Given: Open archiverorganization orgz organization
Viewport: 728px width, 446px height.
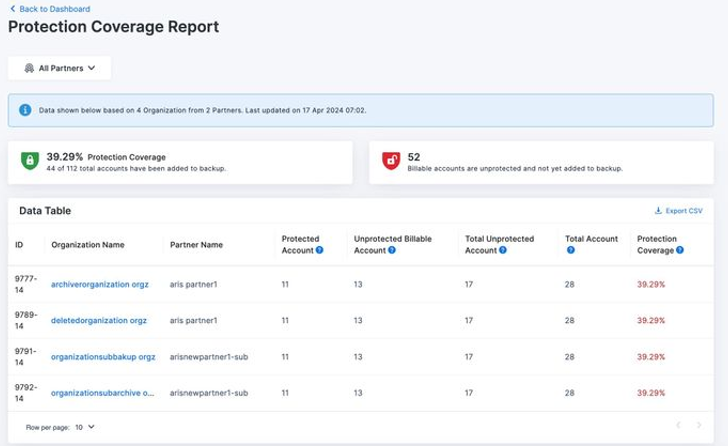Looking at the screenshot, I should [x=100, y=284].
